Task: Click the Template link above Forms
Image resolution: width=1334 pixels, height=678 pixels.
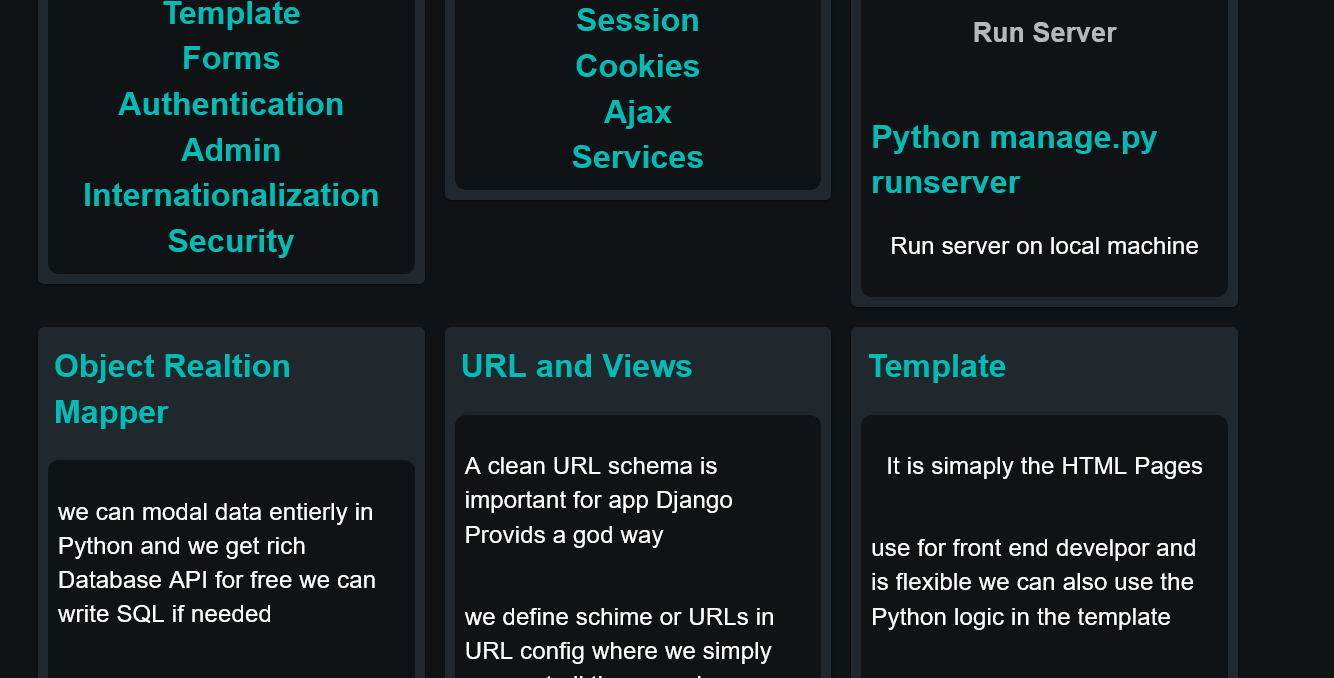Action: coord(231,14)
